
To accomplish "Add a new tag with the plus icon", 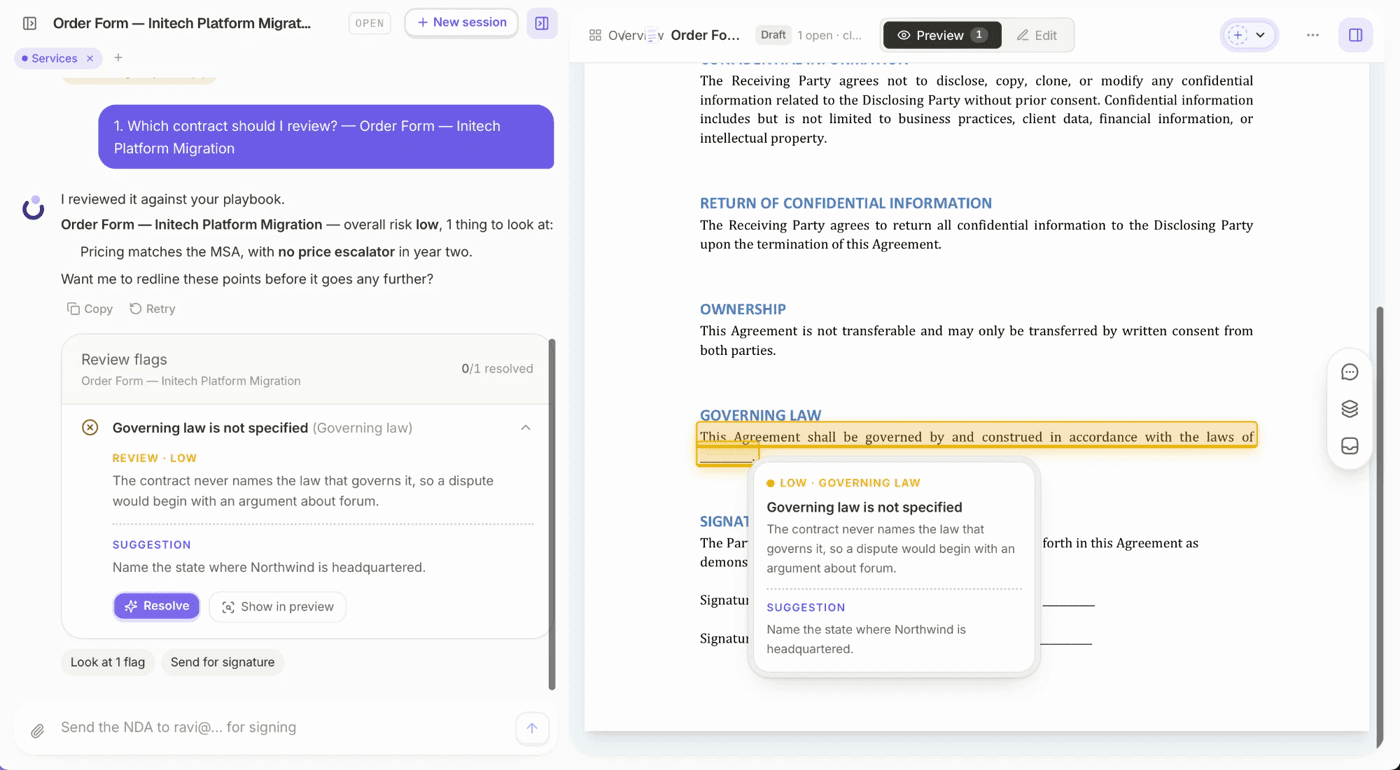I will [x=118, y=58].
